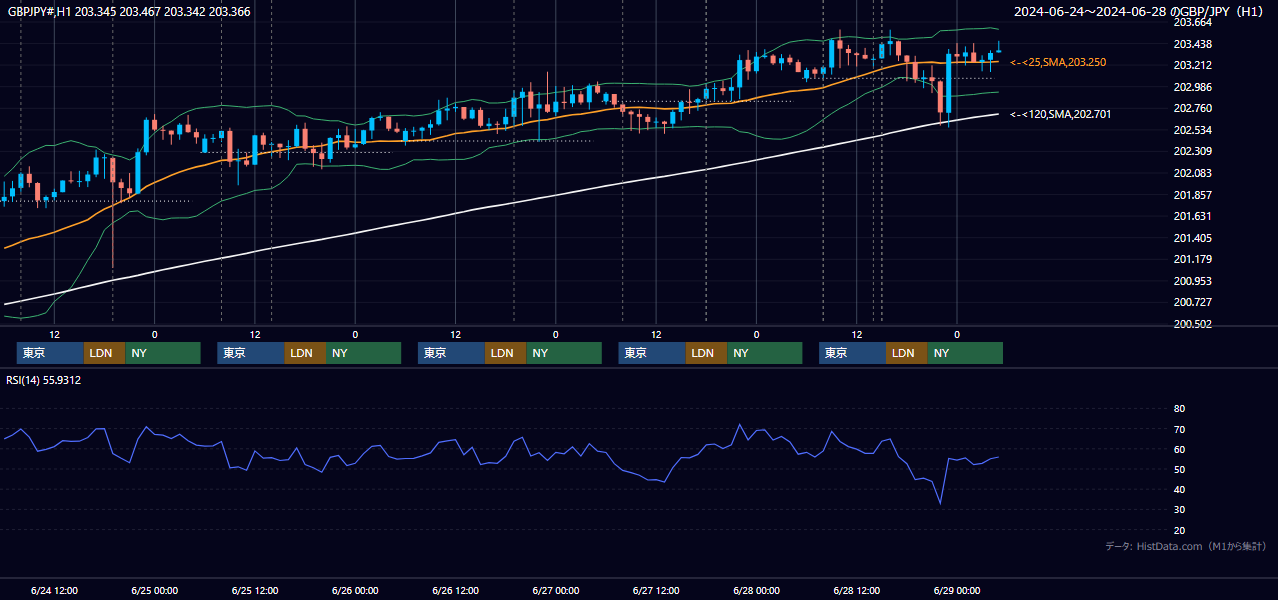Click the RSI 80 level label
This screenshot has height=600, width=1278.
tap(1179, 409)
